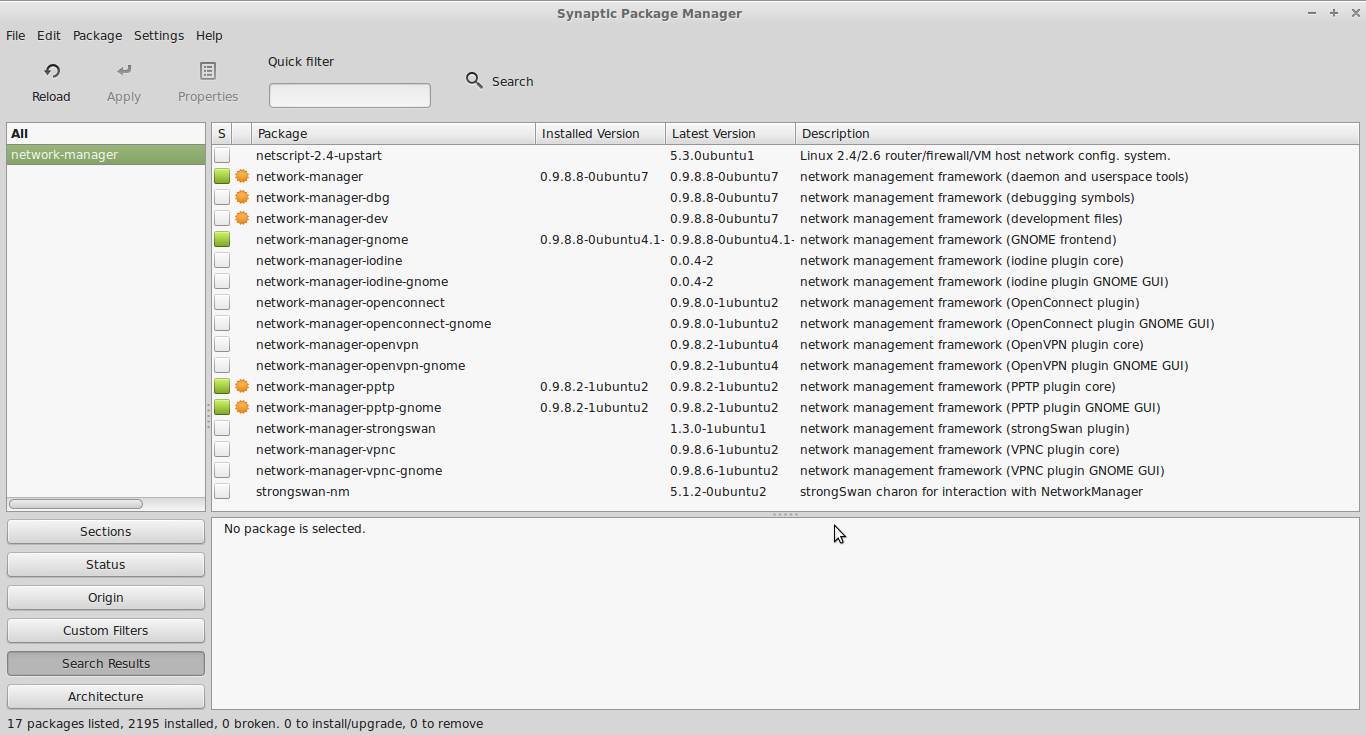
Task: Click the Reload toolbar icon
Action: coord(52,71)
